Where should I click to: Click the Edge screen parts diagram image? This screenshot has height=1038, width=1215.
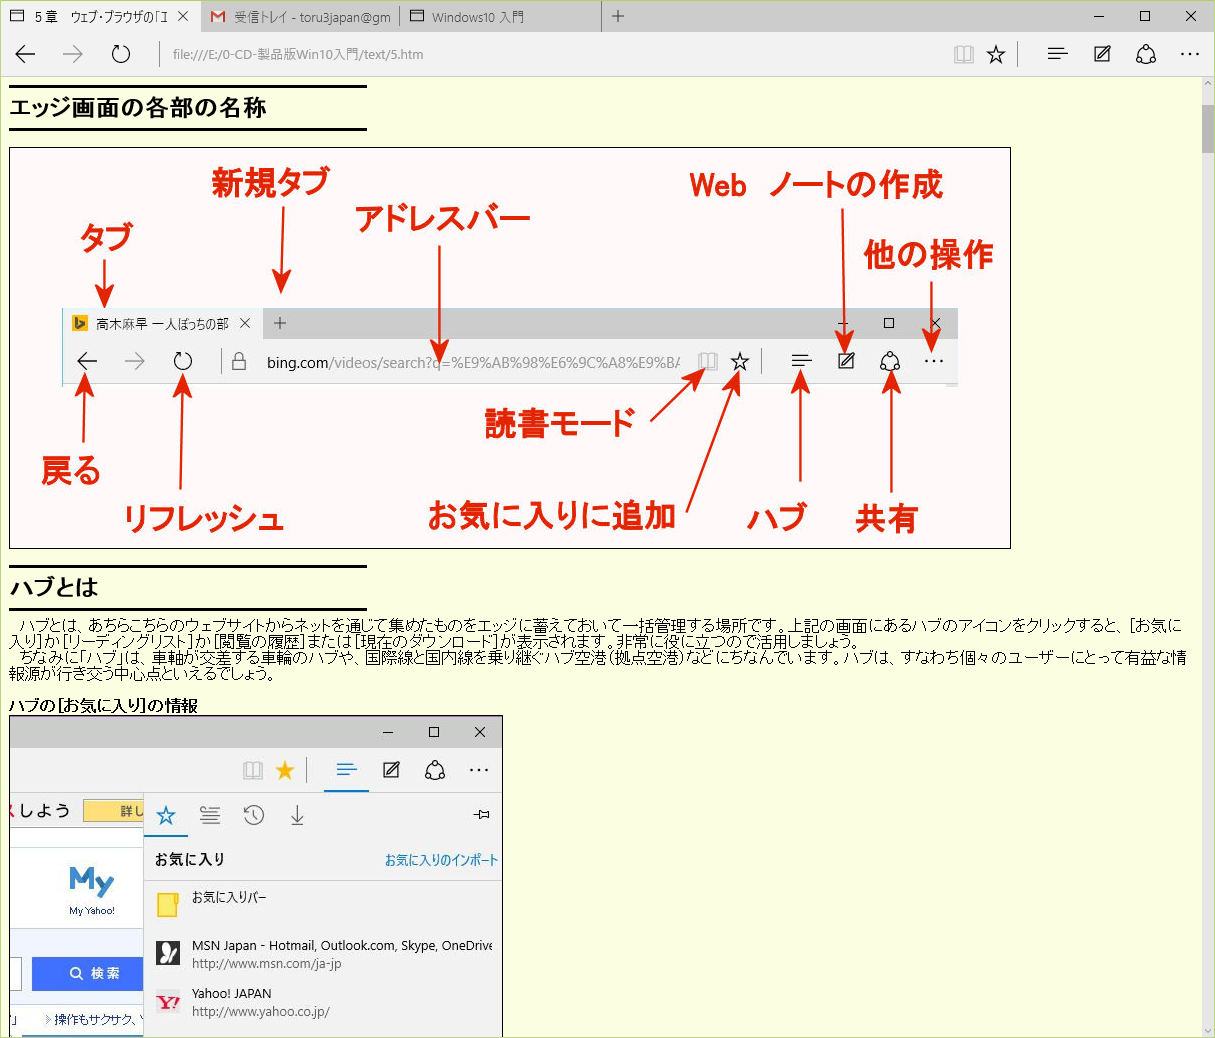click(x=510, y=348)
